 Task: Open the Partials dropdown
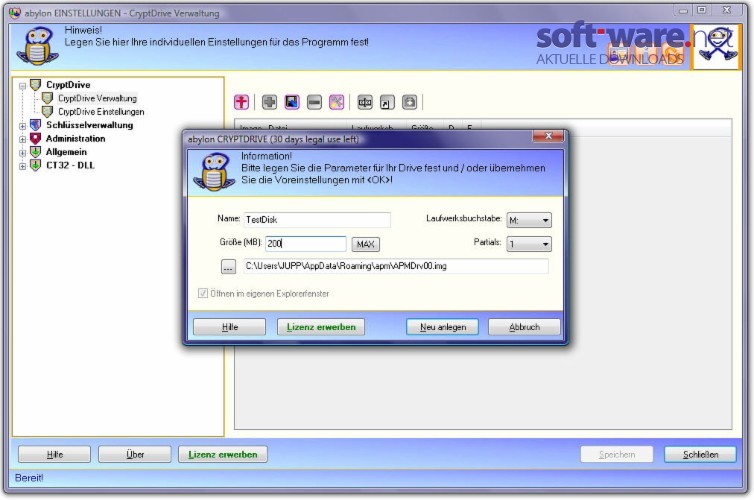click(529, 244)
